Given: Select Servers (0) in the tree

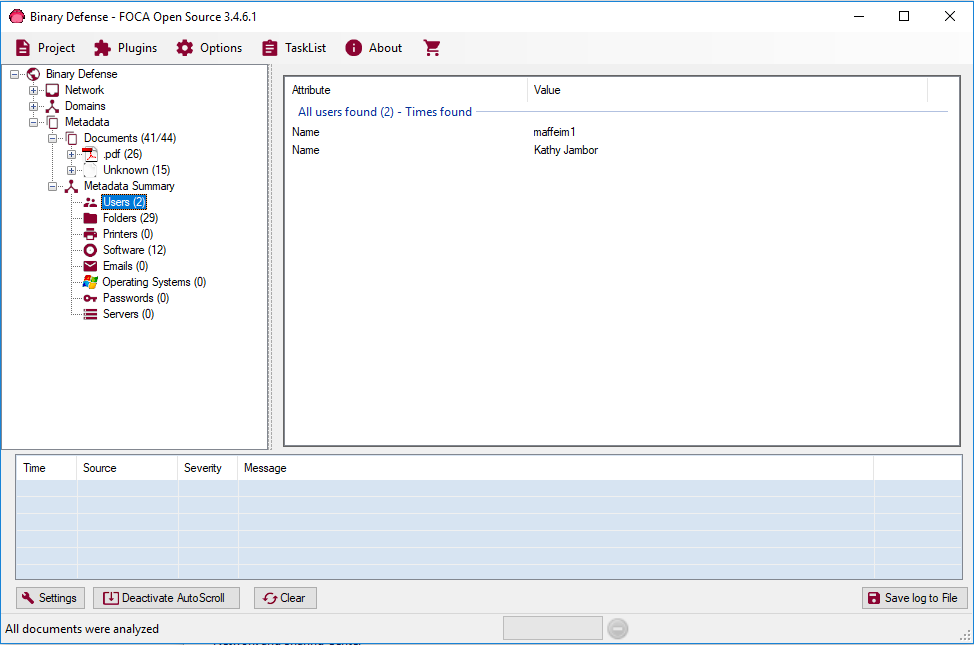Looking at the screenshot, I should pyautogui.click(x=129, y=314).
